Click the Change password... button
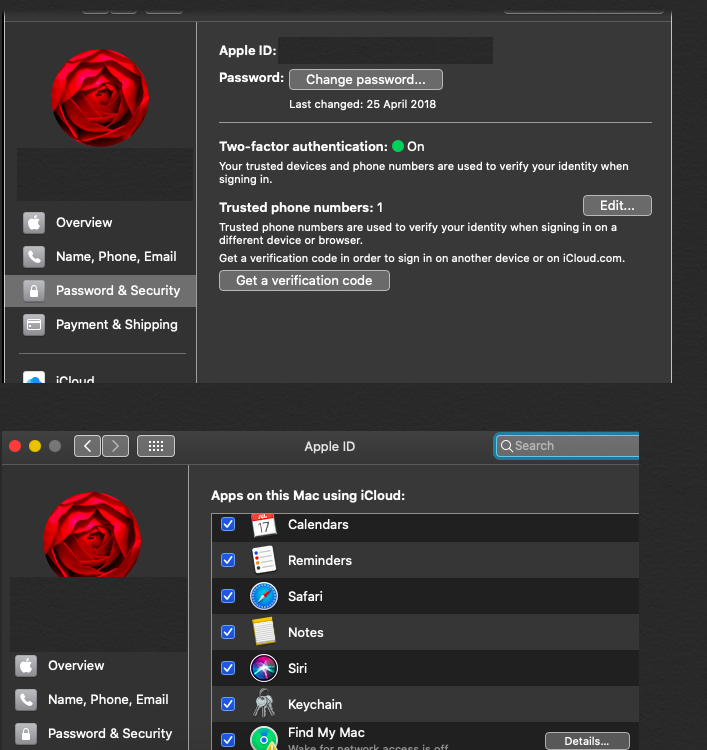Screen dimensions: 707x750 coord(366,79)
